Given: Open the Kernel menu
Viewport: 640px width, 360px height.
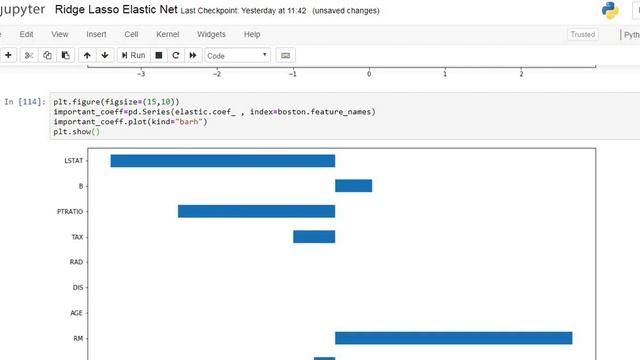Looking at the screenshot, I should [x=168, y=34].
